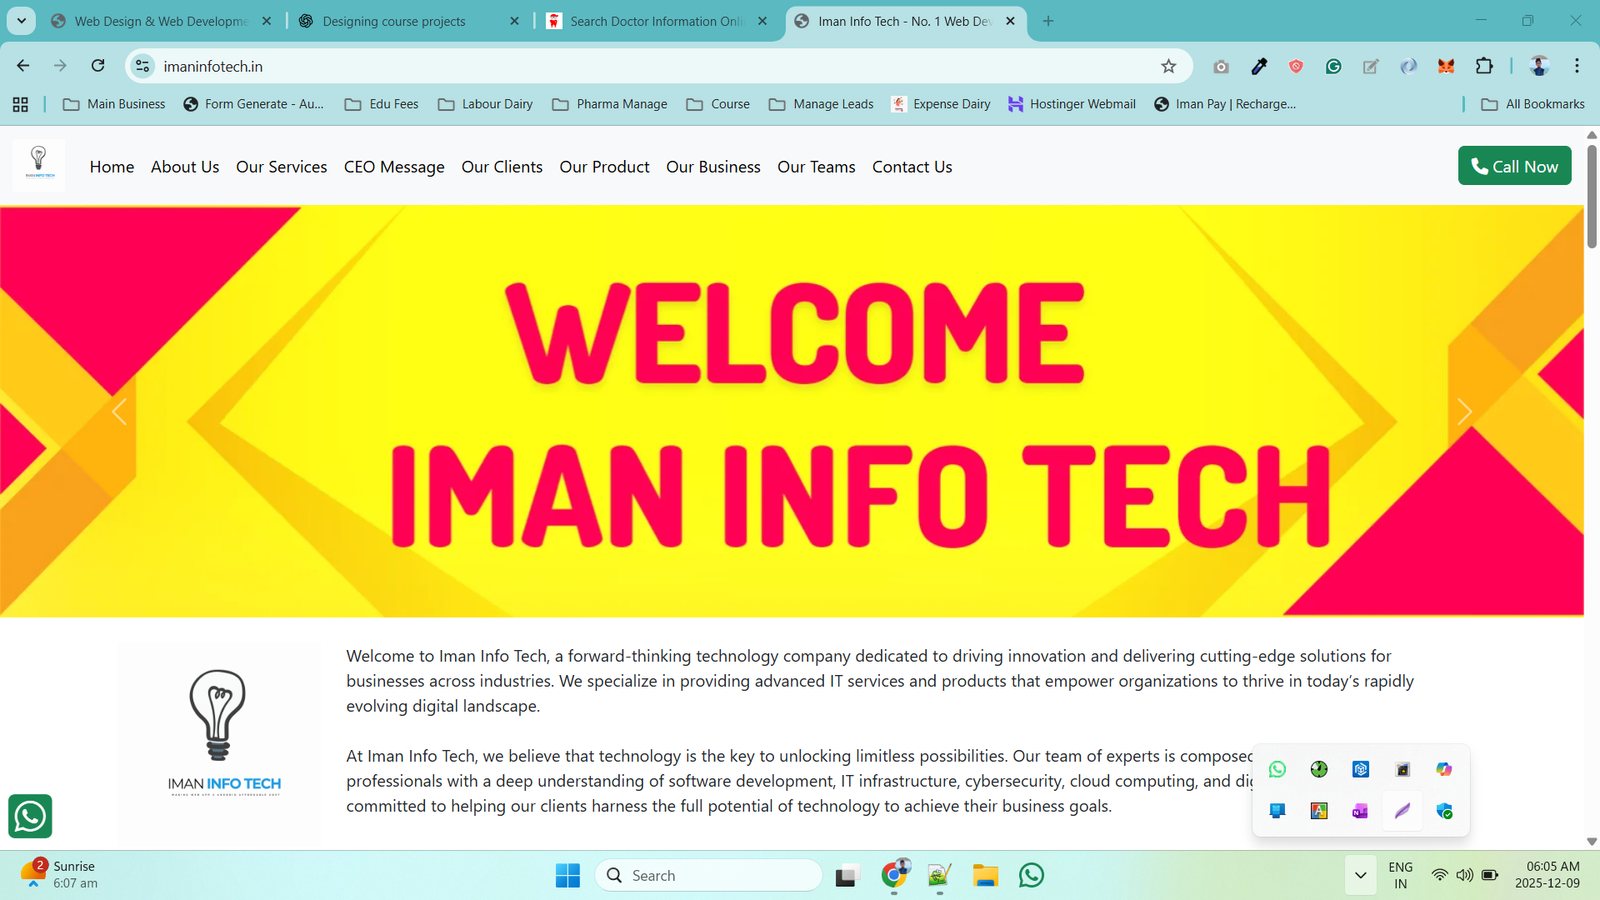Open the Contact Us page link
Image resolution: width=1600 pixels, height=900 pixels.
pyautogui.click(x=912, y=167)
